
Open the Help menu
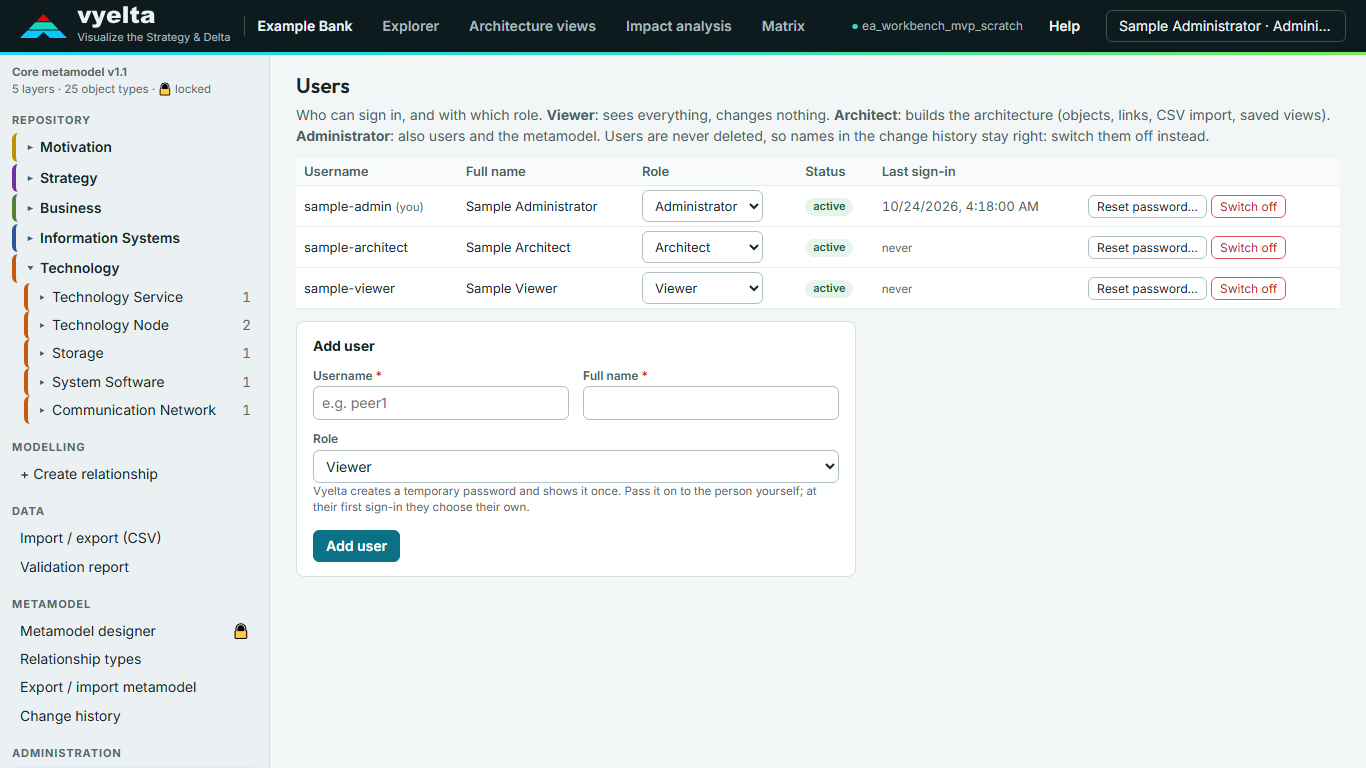[x=1064, y=26]
